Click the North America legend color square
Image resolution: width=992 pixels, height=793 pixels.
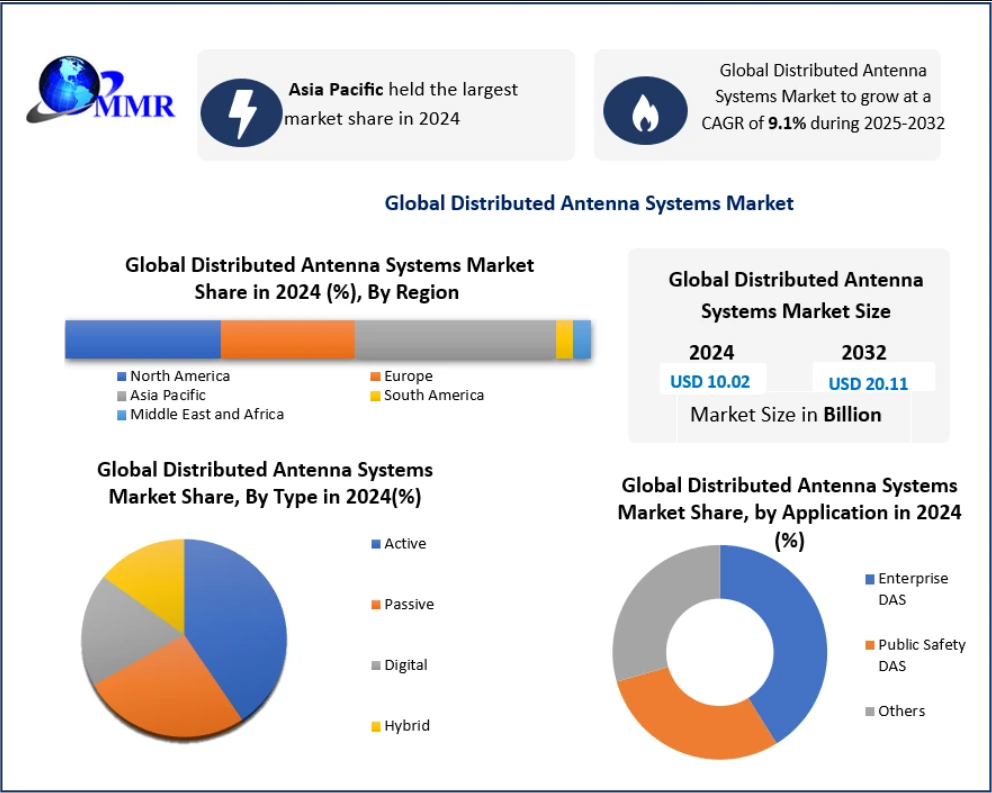[122, 377]
